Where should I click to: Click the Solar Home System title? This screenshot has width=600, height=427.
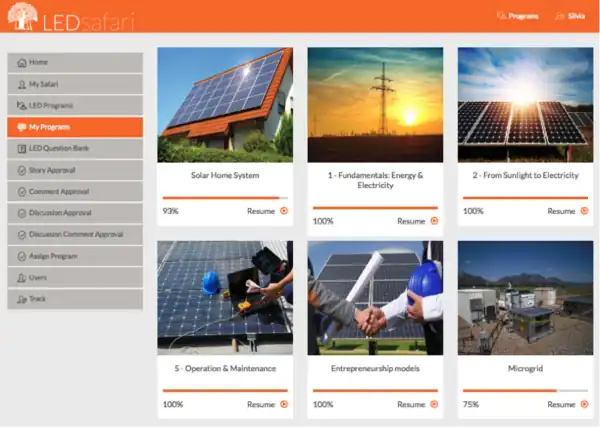click(x=225, y=175)
